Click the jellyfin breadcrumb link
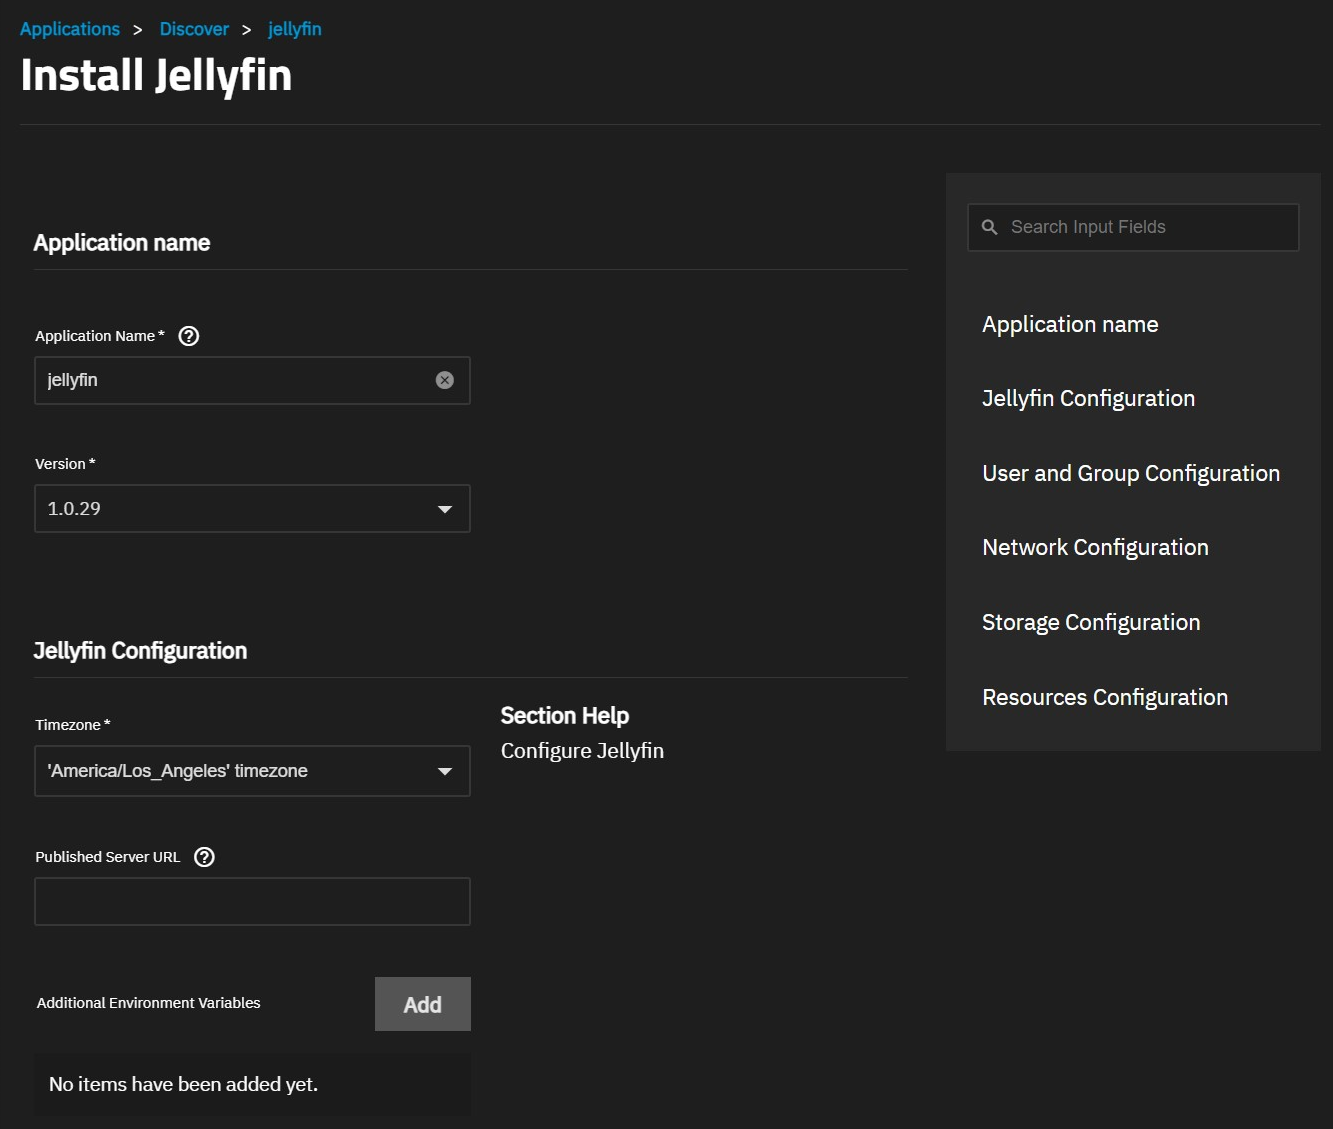This screenshot has height=1129, width=1333. 295,29
